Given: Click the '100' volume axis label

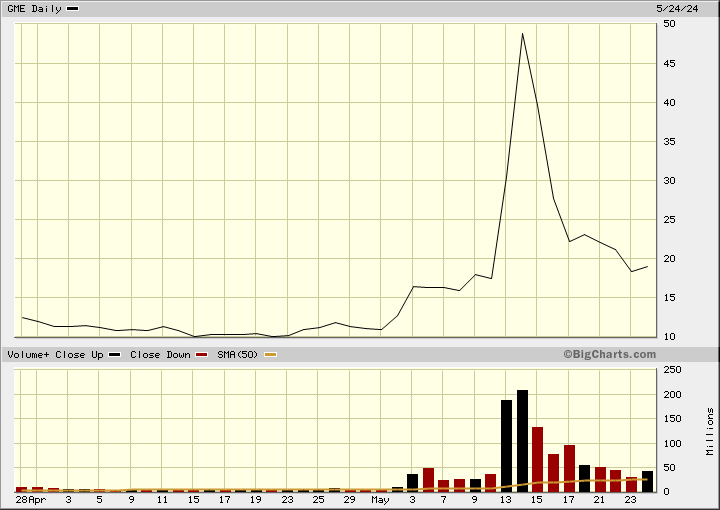Looking at the screenshot, I should pyautogui.click(x=672, y=443).
